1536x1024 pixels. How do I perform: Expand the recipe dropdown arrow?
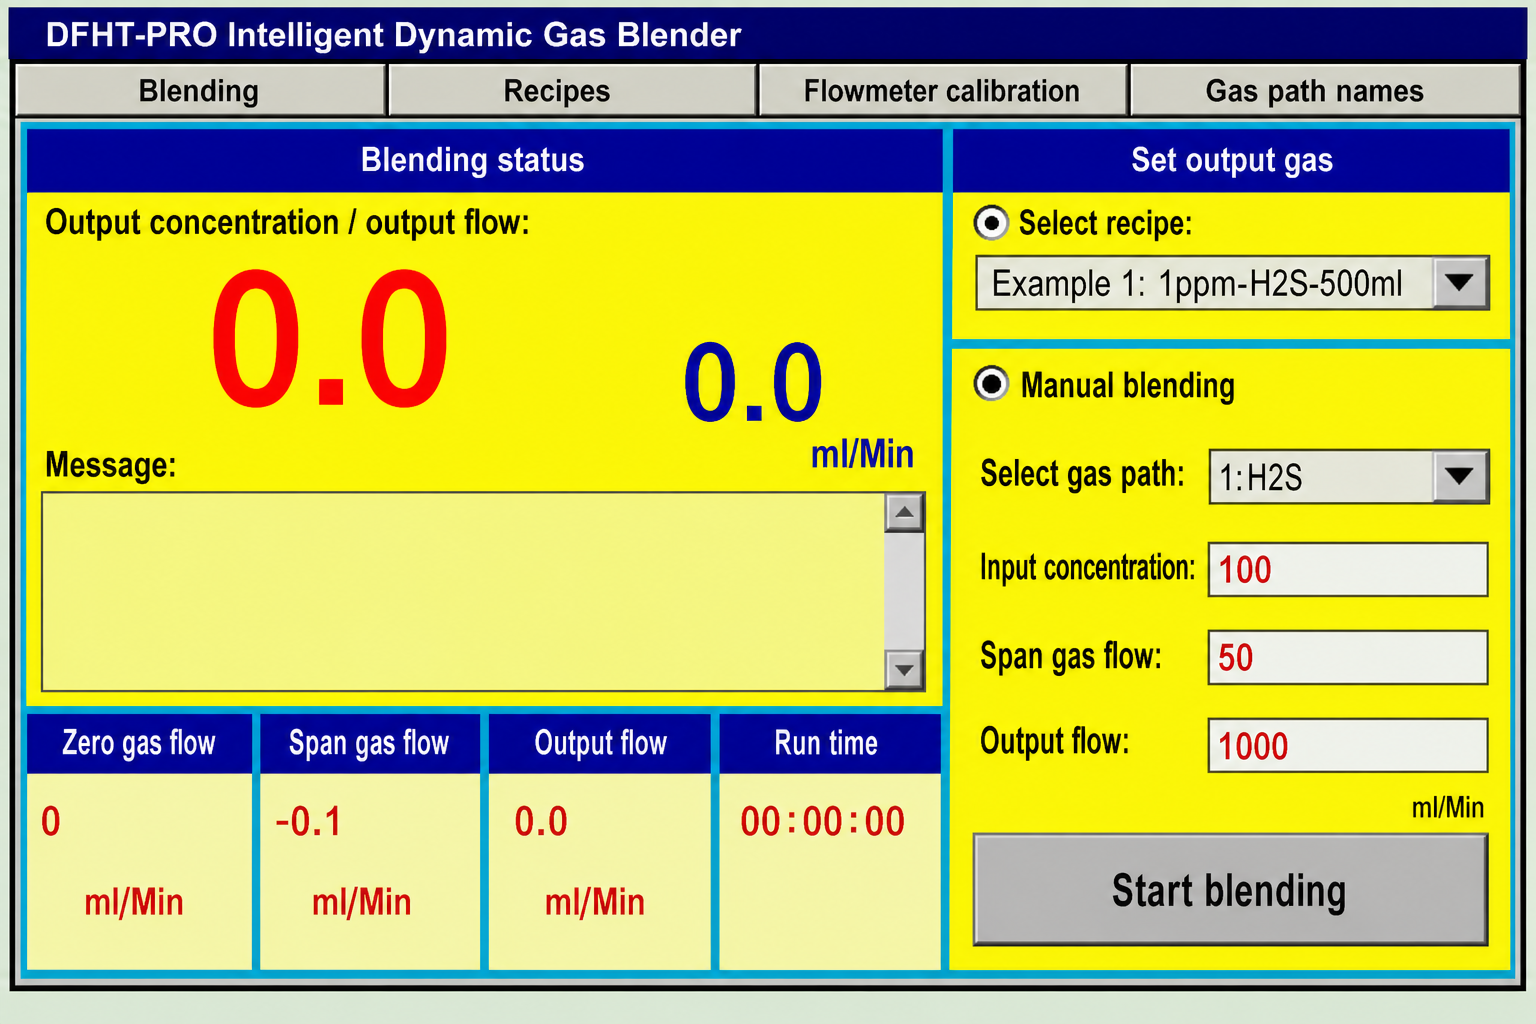click(x=1460, y=283)
